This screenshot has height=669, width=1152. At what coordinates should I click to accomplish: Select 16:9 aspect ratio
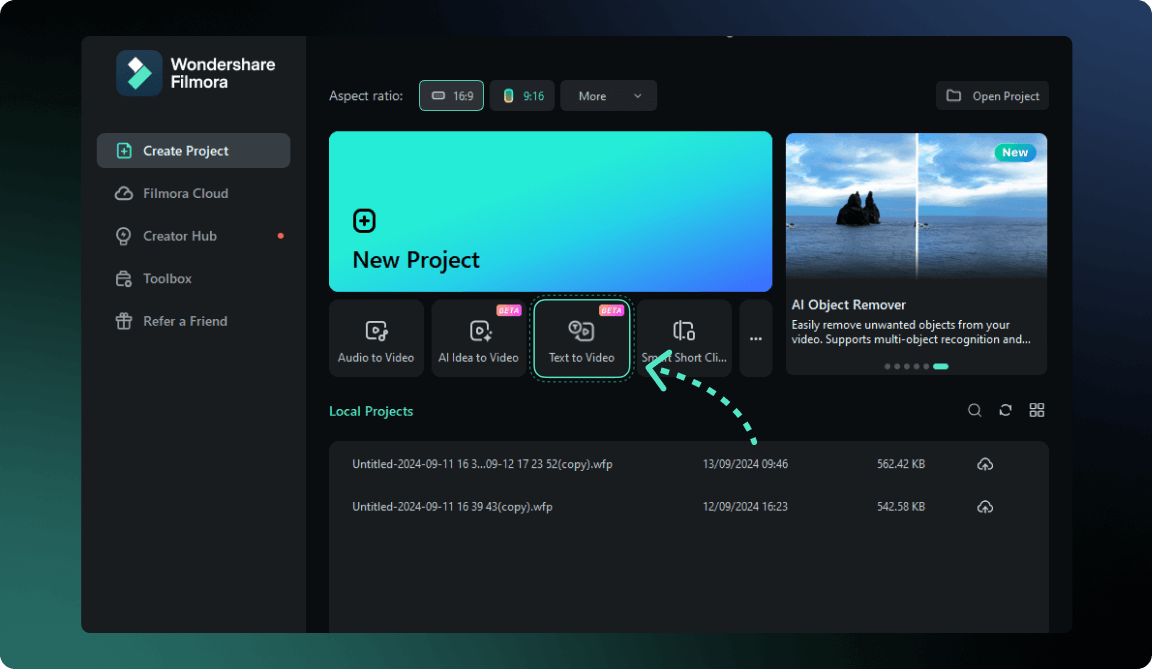coord(451,95)
